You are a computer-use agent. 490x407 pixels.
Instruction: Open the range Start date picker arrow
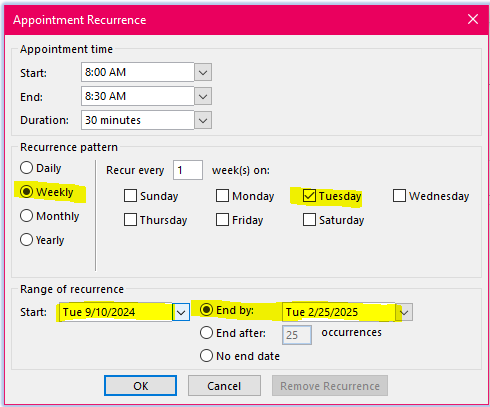click(x=181, y=312)
